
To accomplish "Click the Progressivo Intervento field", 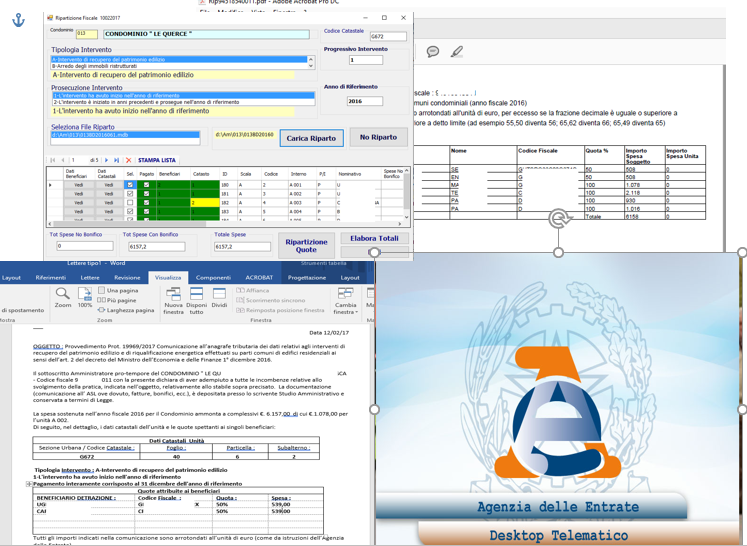I will (365, 60).
